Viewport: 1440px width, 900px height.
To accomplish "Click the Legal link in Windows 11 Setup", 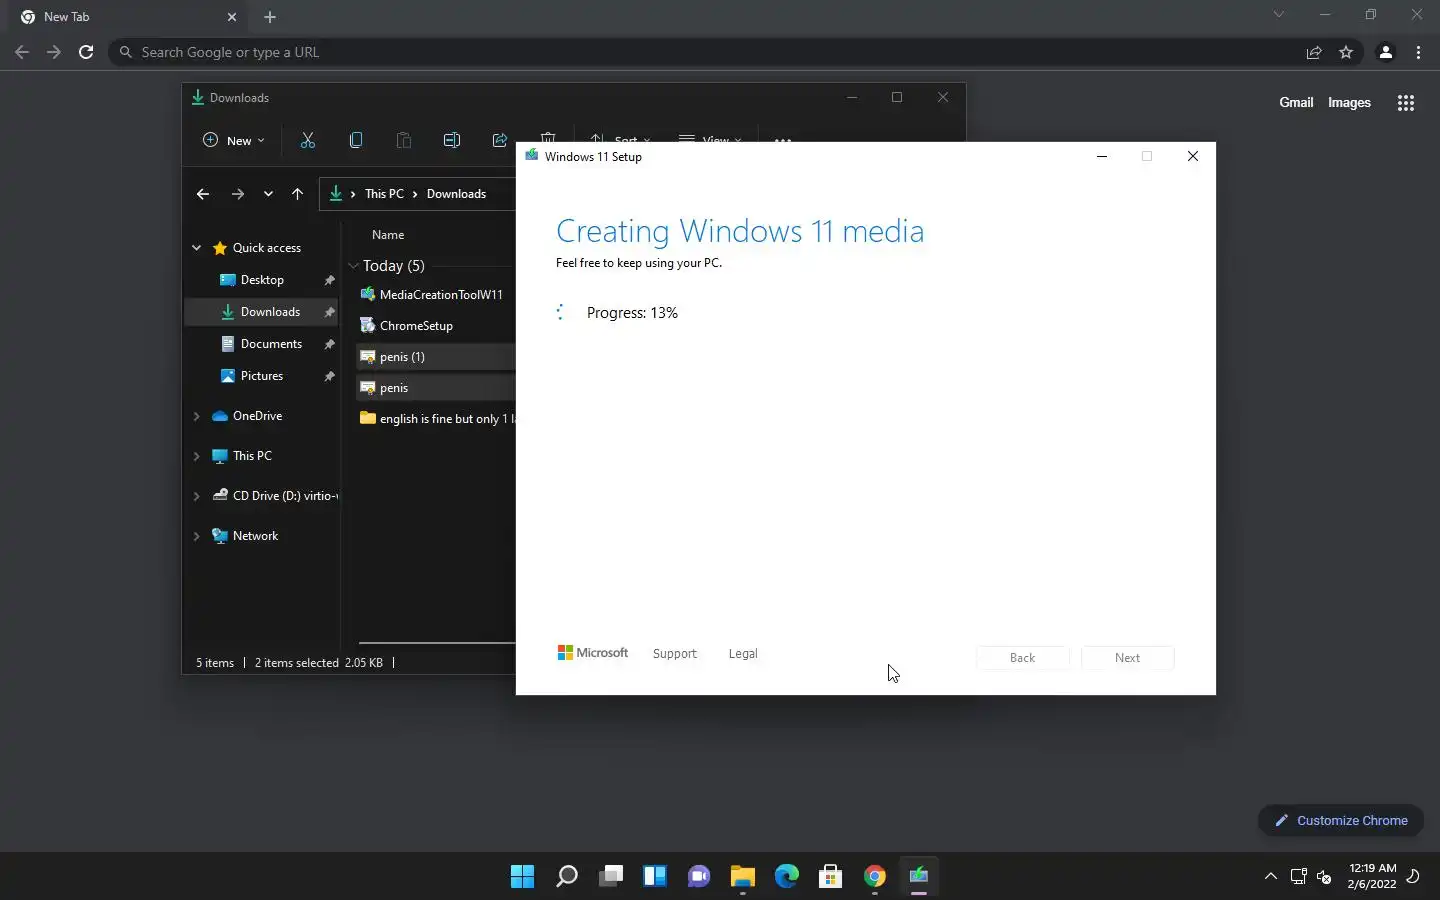I will 743,654.
